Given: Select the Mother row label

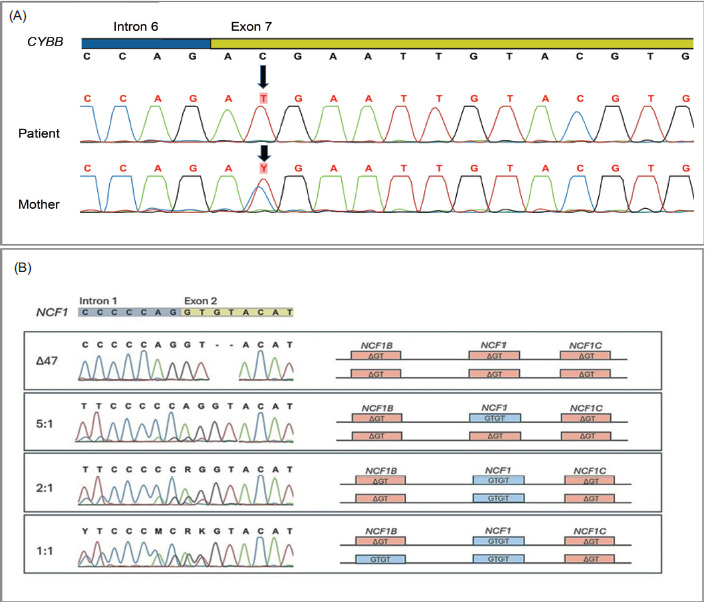Looking at the screenshot, I should pyautogui.click(x=40, y=207).
